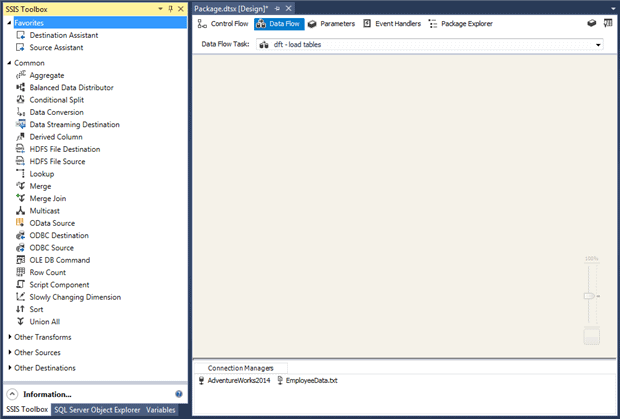Collapse the Favorites section
Image resolution: width=620 pixels, height=419 pixels.
(x=9, y=23)
